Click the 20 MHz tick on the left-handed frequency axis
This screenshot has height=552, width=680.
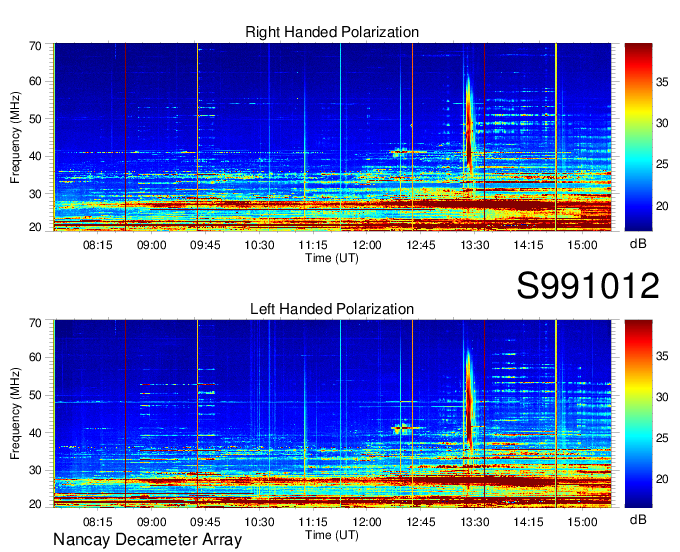coord(36,504)
